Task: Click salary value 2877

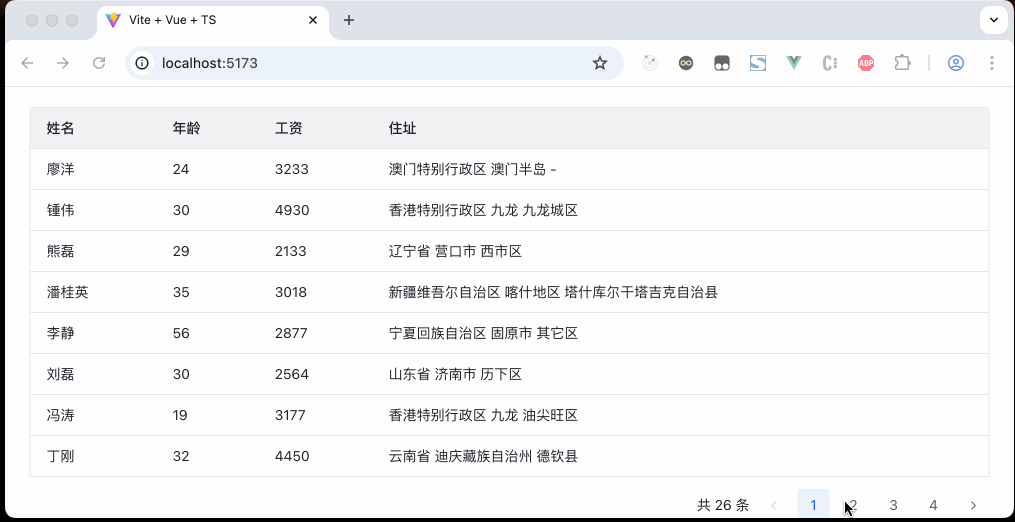Action: pos(291,333)
